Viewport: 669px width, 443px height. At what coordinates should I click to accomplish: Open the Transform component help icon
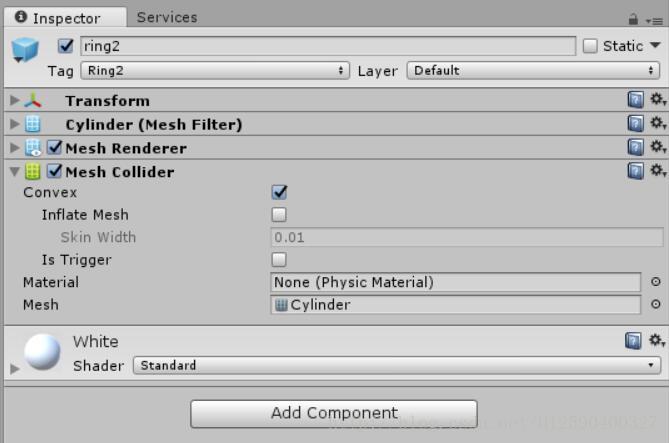[x=635, y=100]
